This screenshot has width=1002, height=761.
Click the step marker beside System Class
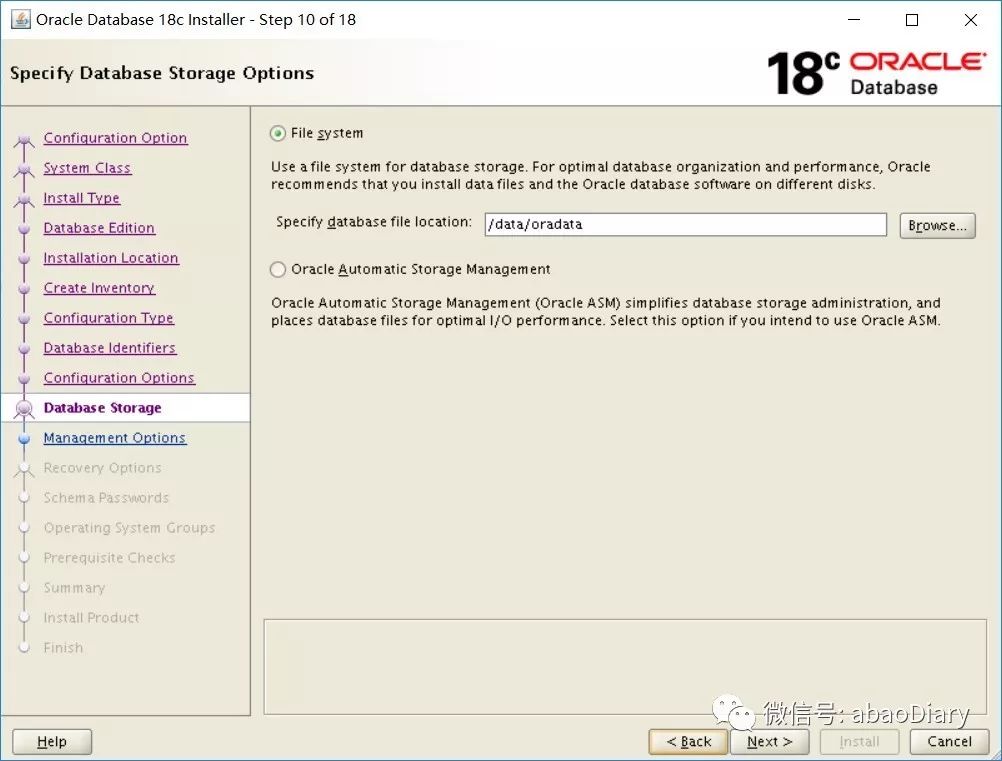pos(24,170)
